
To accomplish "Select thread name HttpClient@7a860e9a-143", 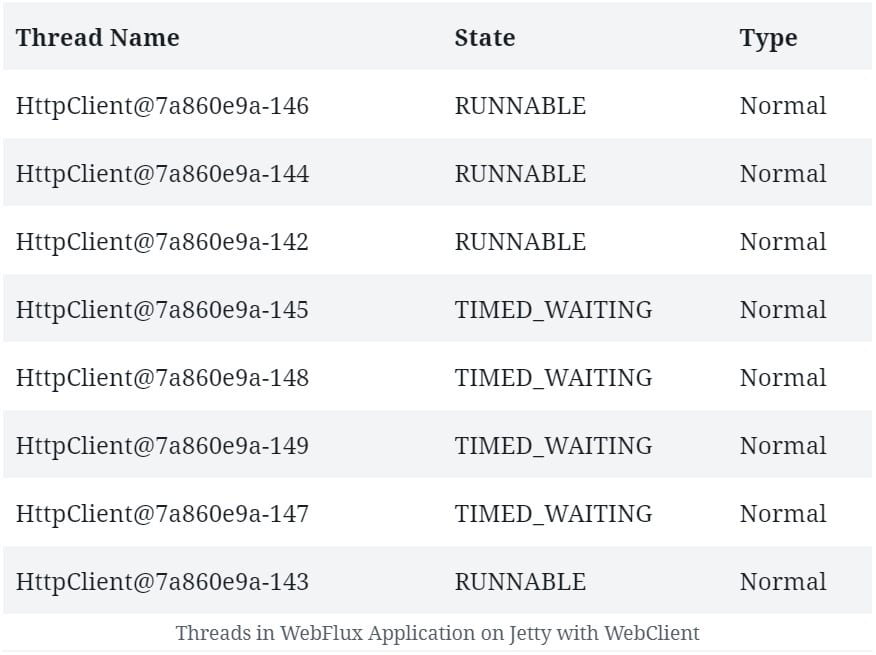I will [x=162, y=582].
